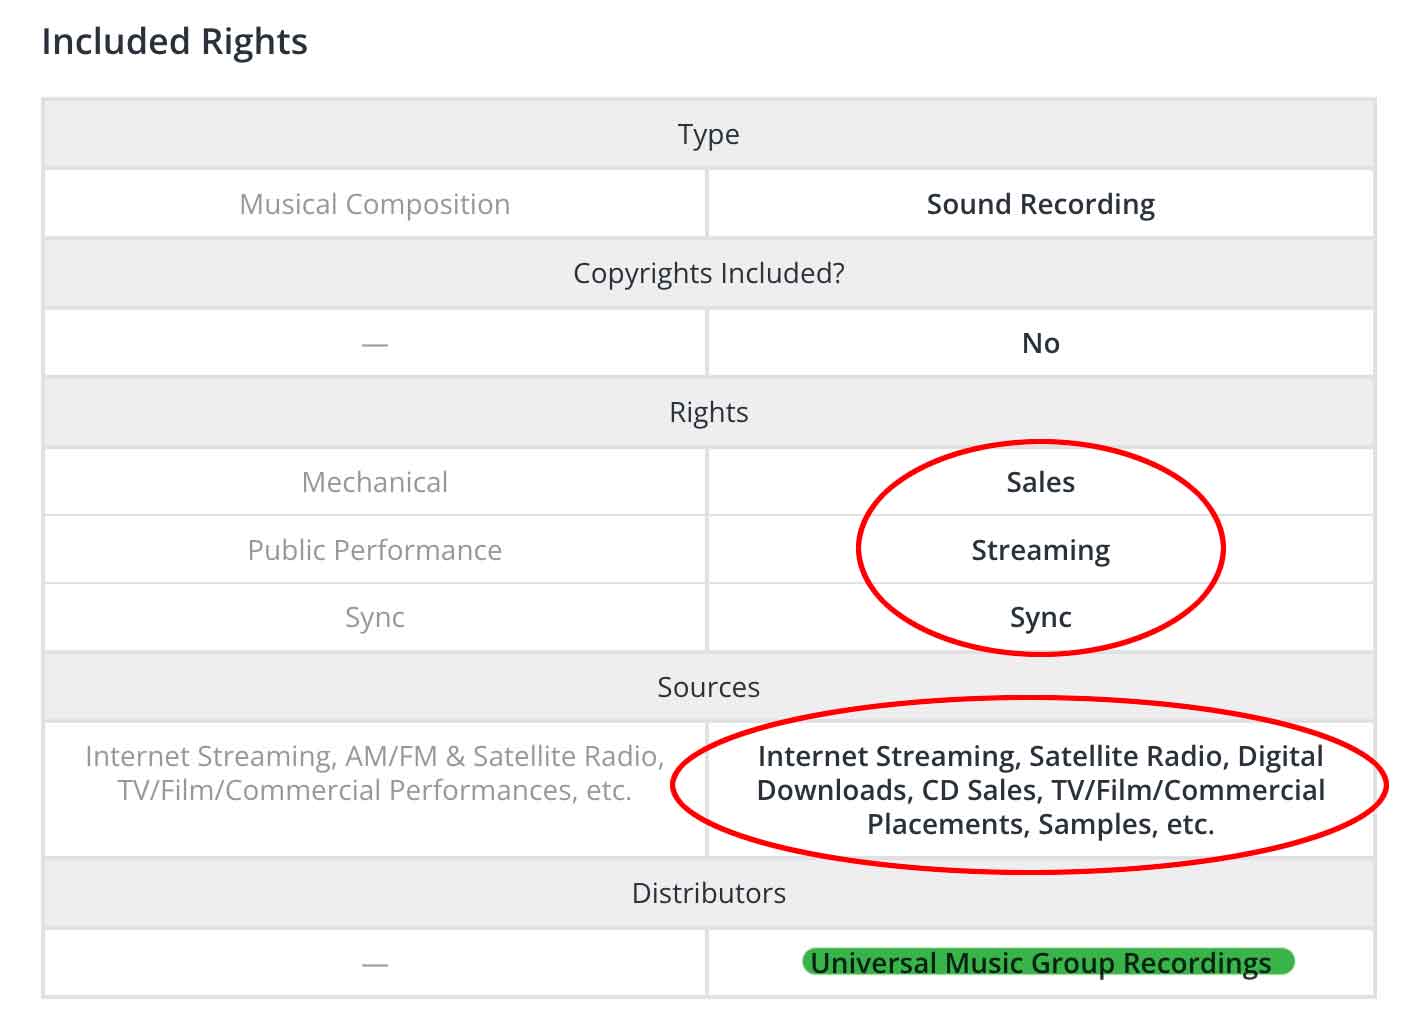Click Sync under Musical Composition column
Image resolution: width=1412 pixels, height=1034 pixels.
375,617
